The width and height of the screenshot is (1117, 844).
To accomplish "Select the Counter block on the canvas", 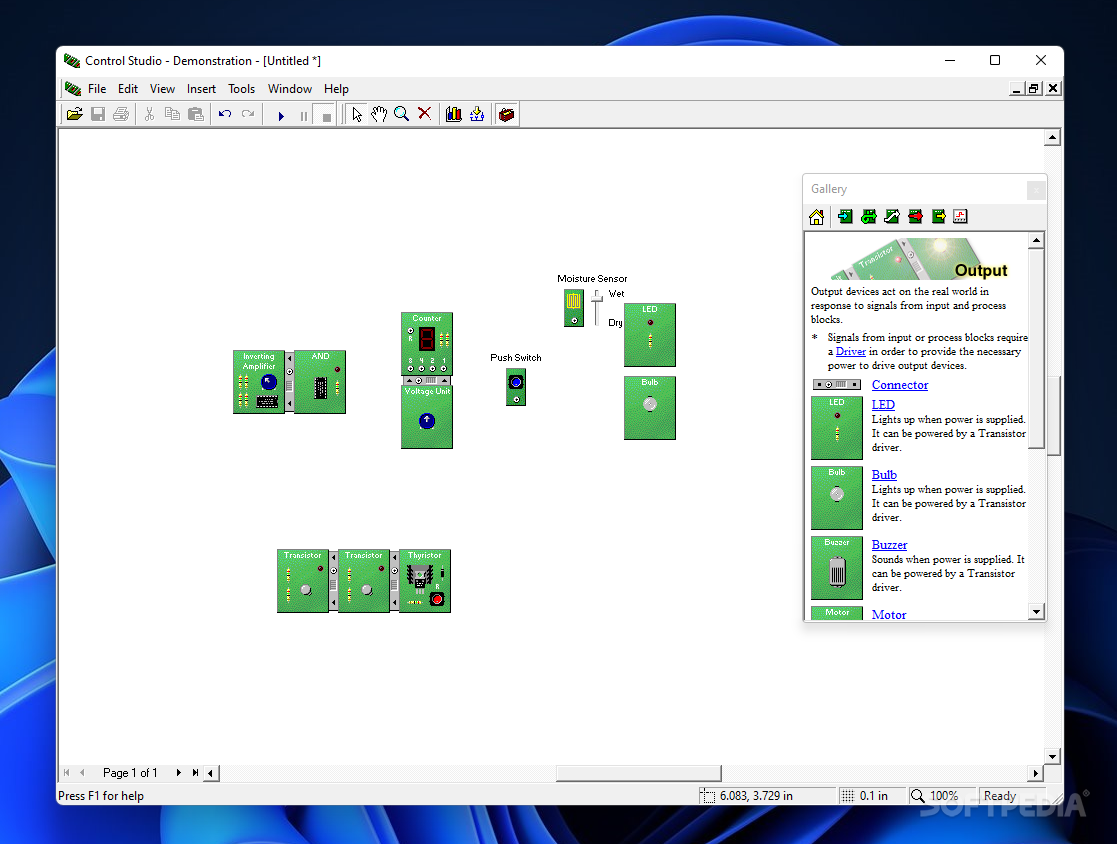I will (427, 343).
